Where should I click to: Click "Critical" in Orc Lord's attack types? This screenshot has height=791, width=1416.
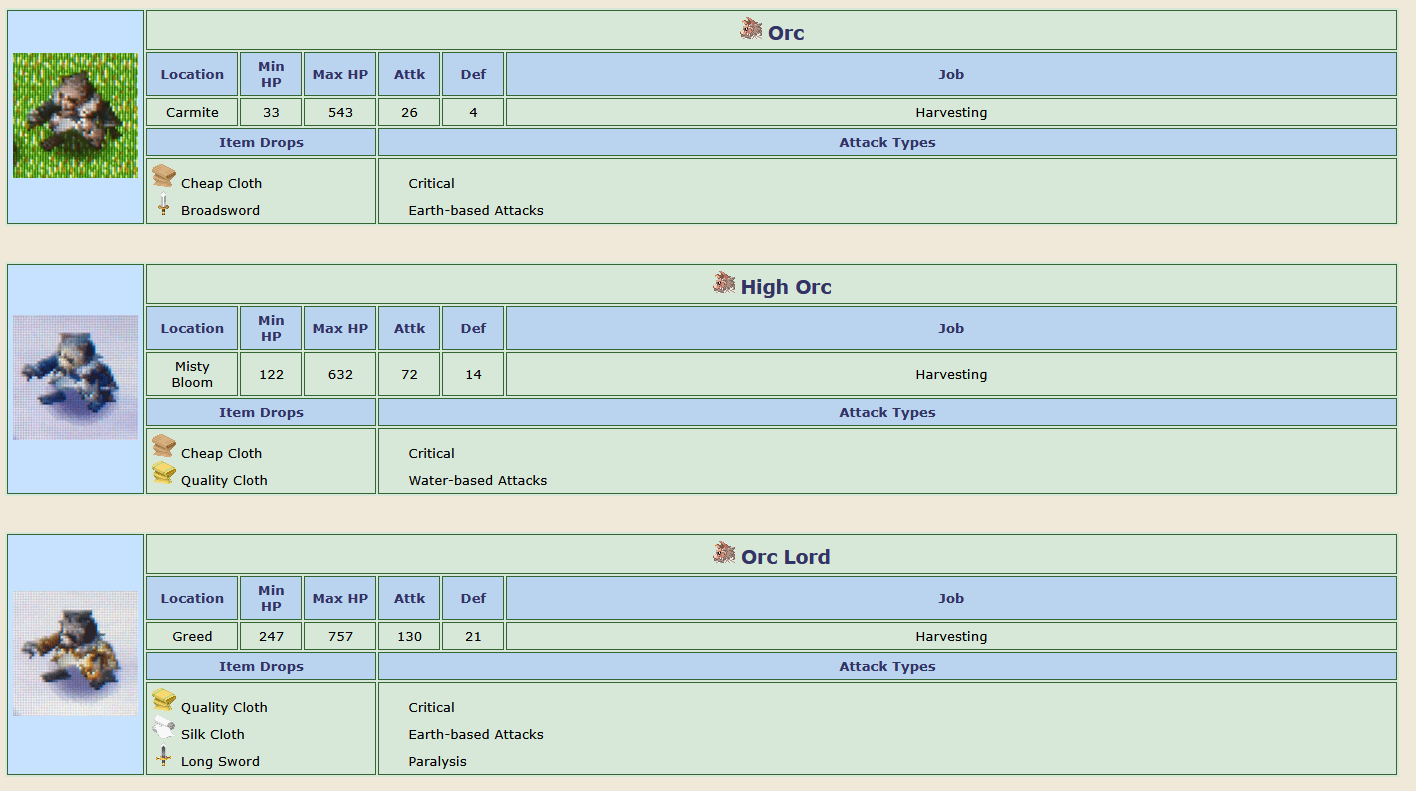click(431, 707)
